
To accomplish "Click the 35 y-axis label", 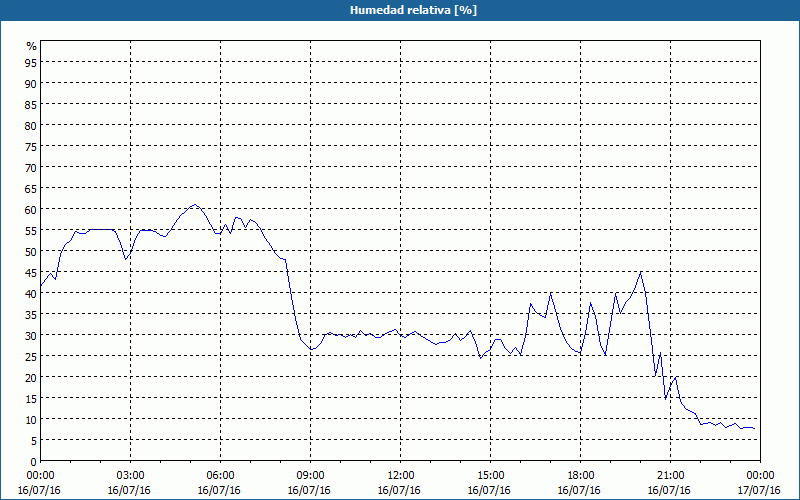I will (x=31, y=314).
